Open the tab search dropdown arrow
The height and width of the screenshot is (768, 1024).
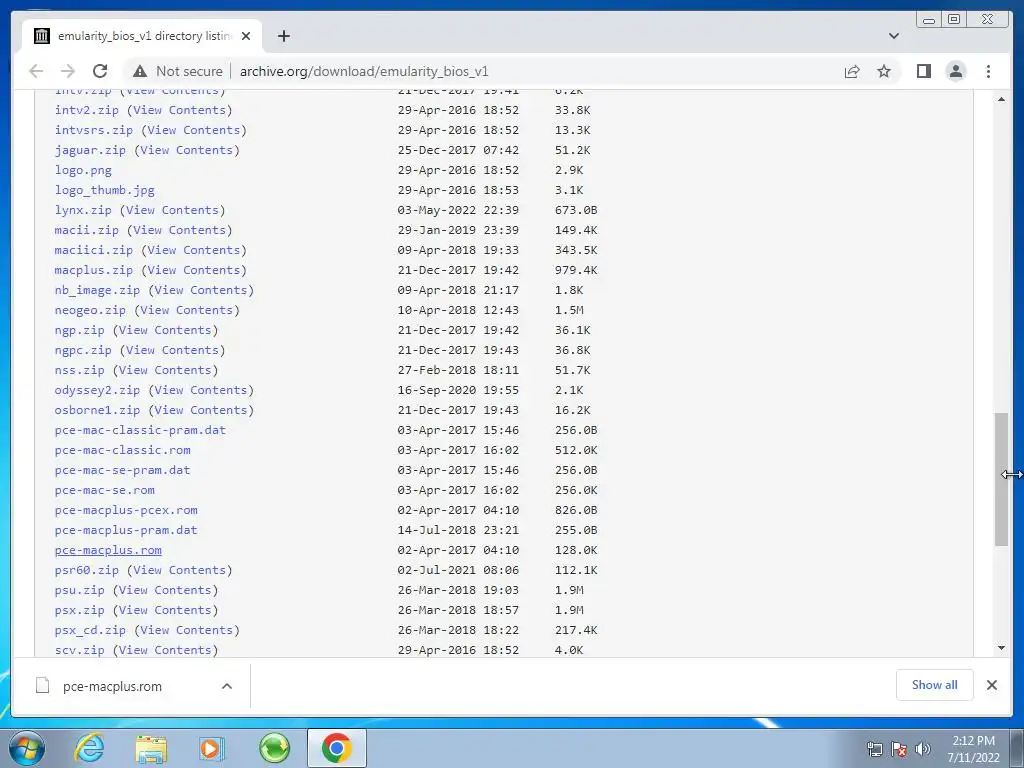point(893,36)
